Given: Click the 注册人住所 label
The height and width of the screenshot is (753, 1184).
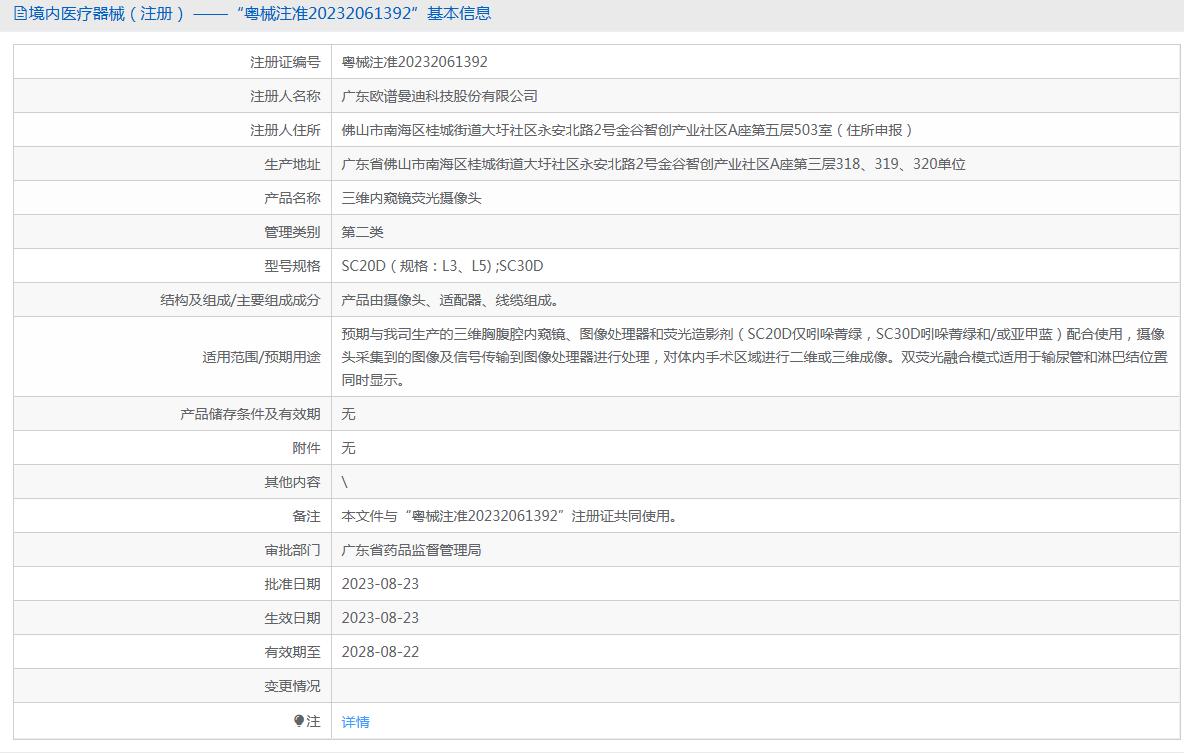Looking at the screenshot, I should pyautogui.click(x=285, y=130).
